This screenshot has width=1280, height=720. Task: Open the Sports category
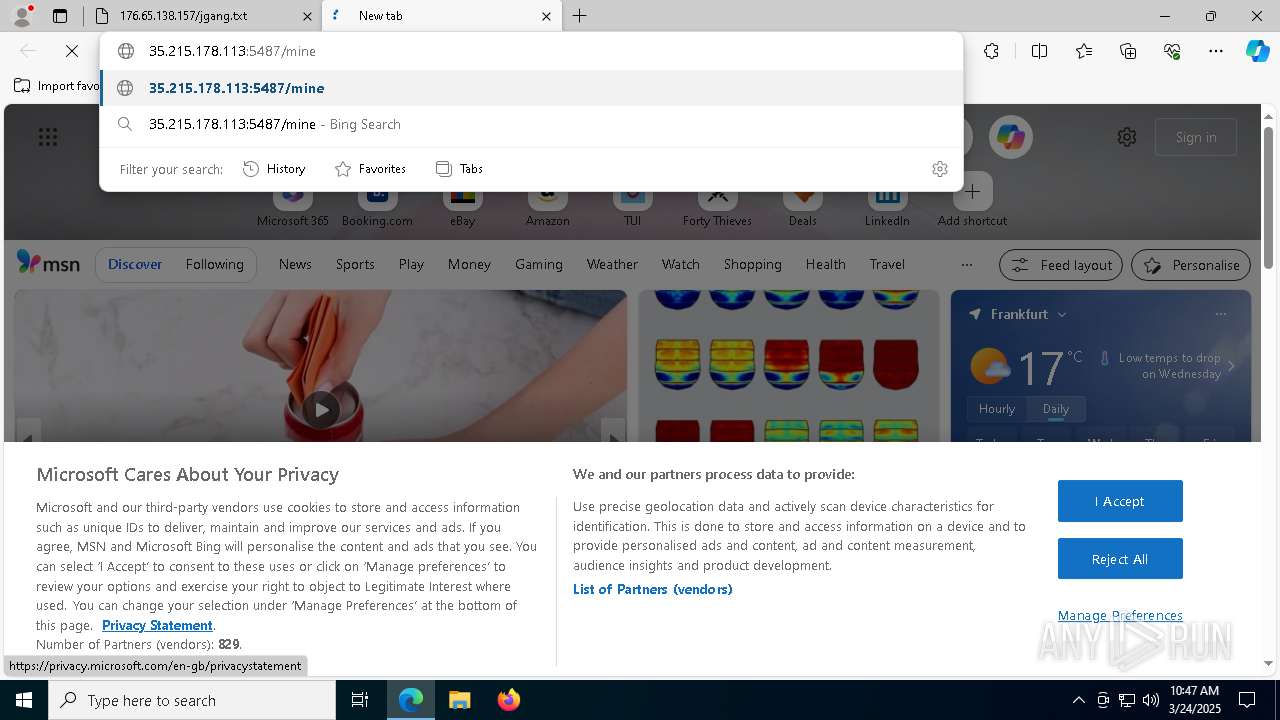point(355,264)
